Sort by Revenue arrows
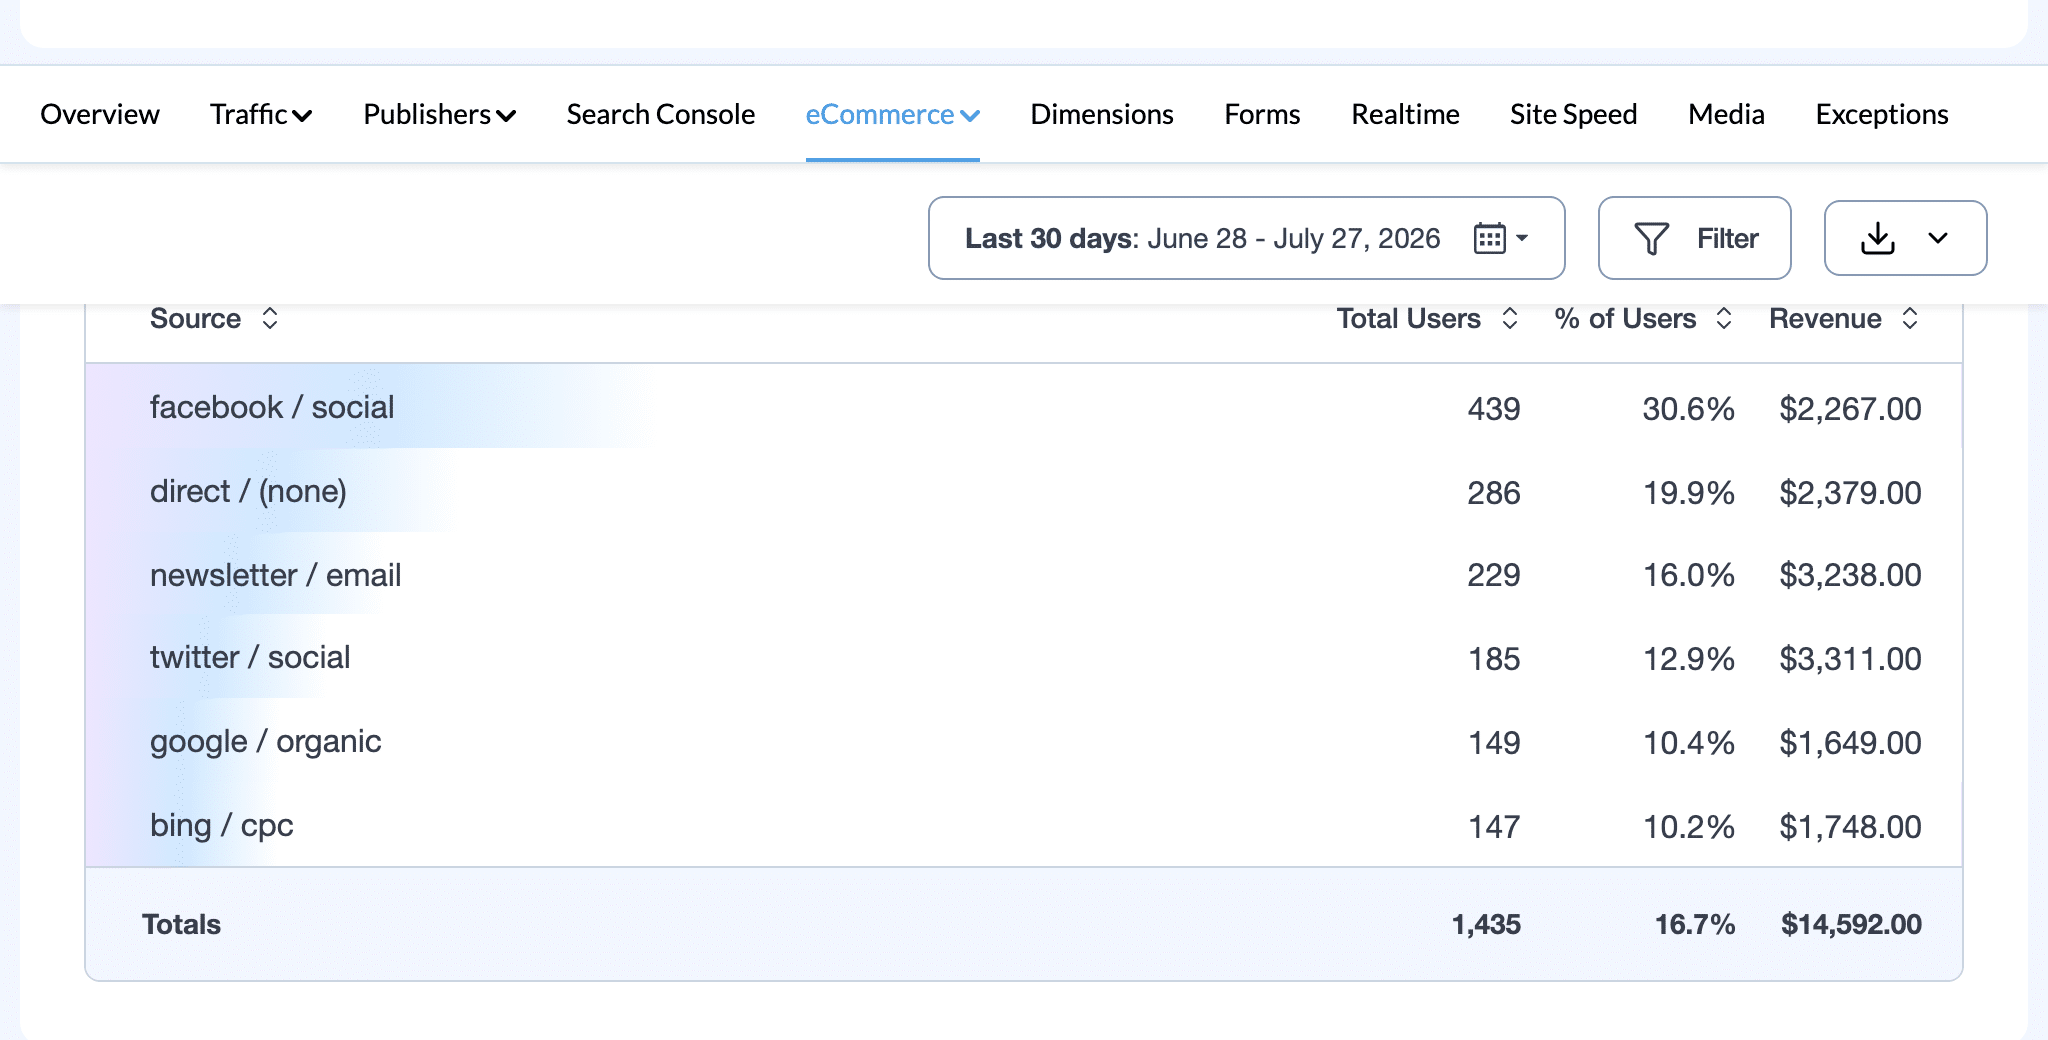Screen dimensions: 2048x1040 coord(1909,318)
